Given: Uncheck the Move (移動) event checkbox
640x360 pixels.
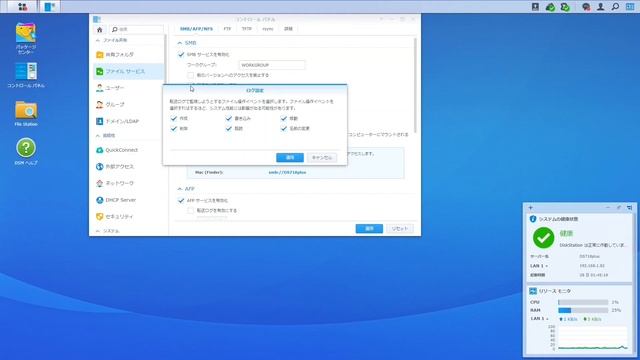Looking at the screenshot, I should coord(284,118).
